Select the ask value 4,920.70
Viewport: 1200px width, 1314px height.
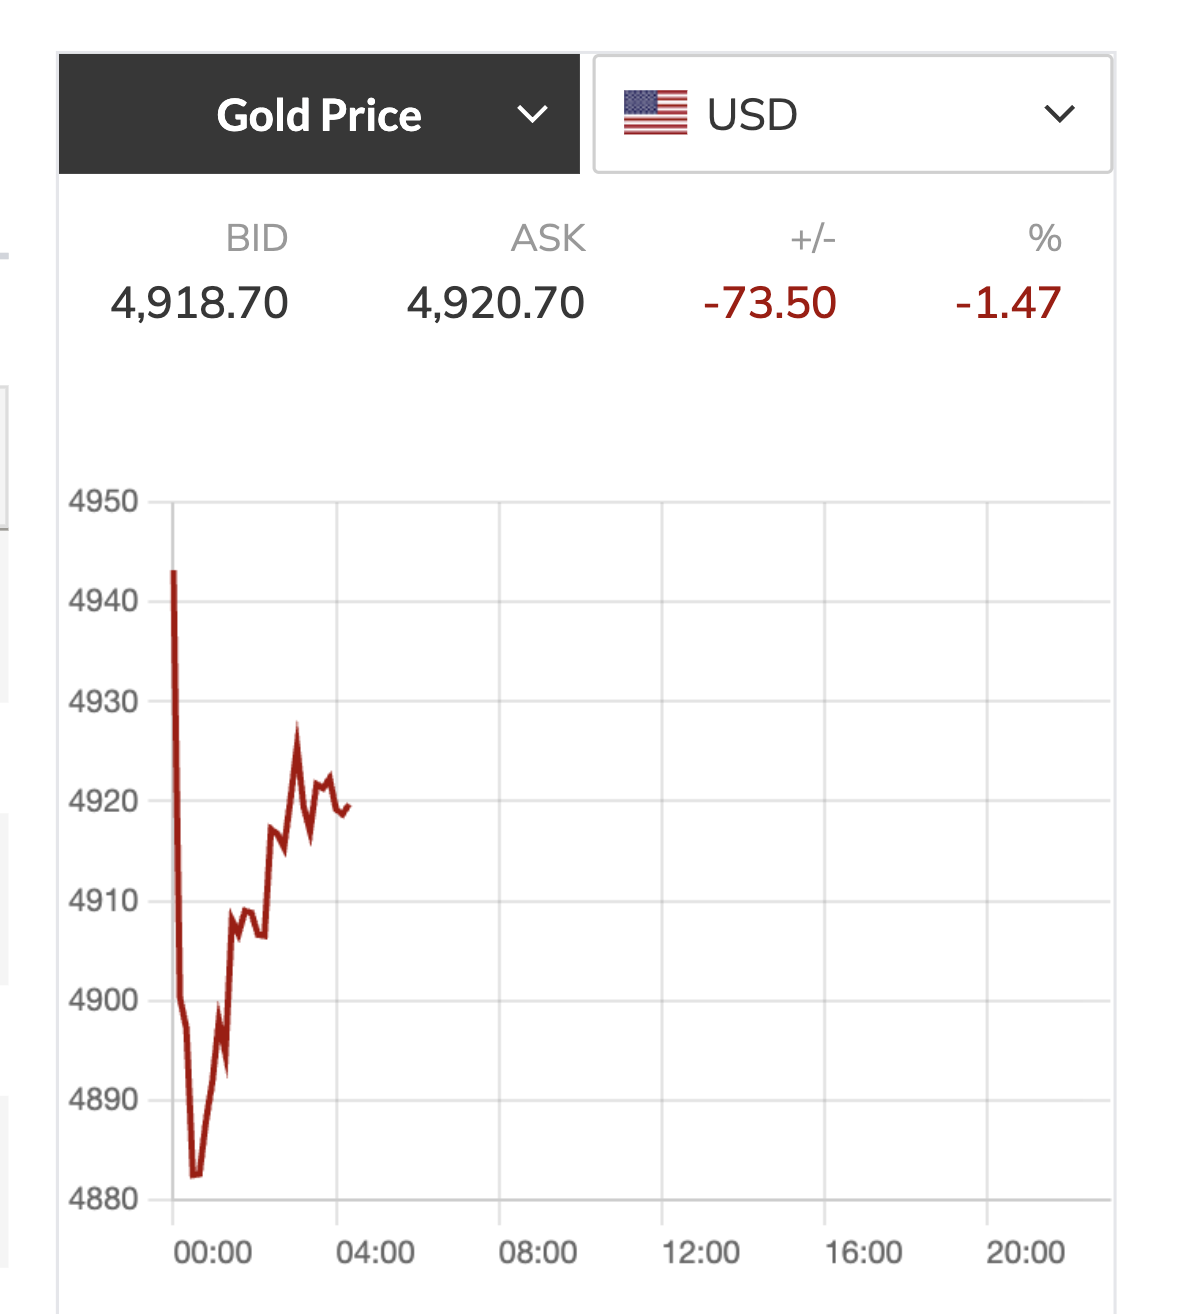click(x=495, y=303)
